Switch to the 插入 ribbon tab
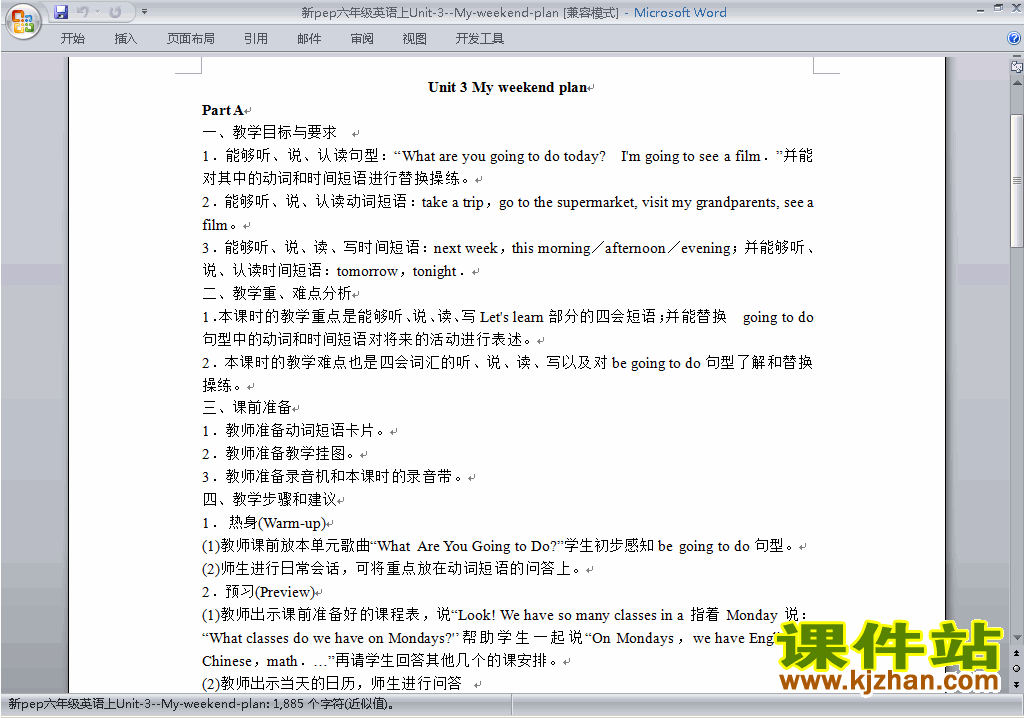The width and height of the screenshot is (1024, 718). [x=125, y=39]
